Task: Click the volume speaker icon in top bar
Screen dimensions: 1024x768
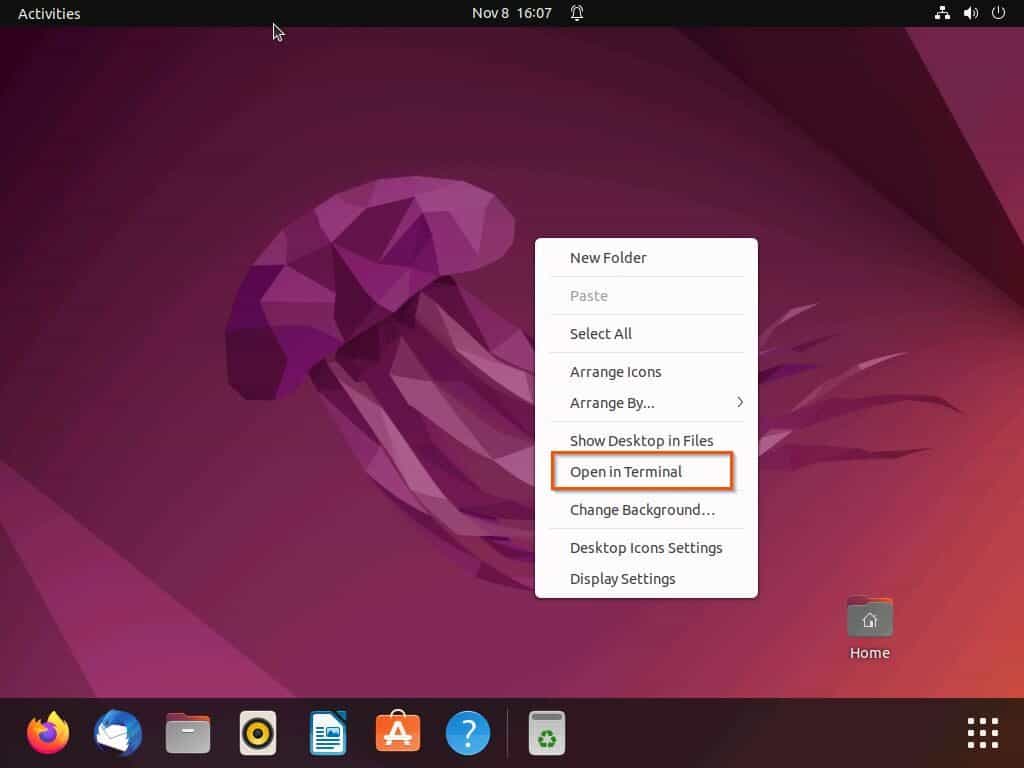Action: (971, 13)
